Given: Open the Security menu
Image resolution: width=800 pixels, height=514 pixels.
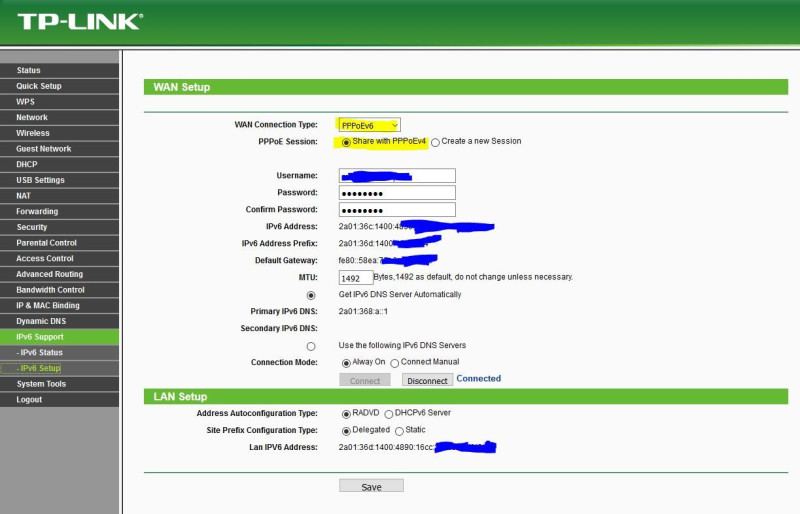Looking at the screenshot, I should pos(59,227).
